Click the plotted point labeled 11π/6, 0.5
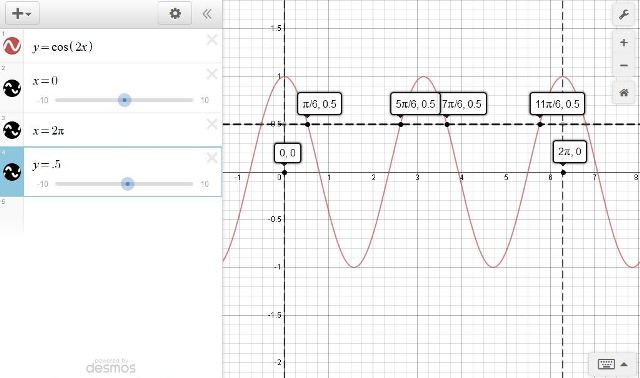Screen dimensions: 640x378 [540, 124]
